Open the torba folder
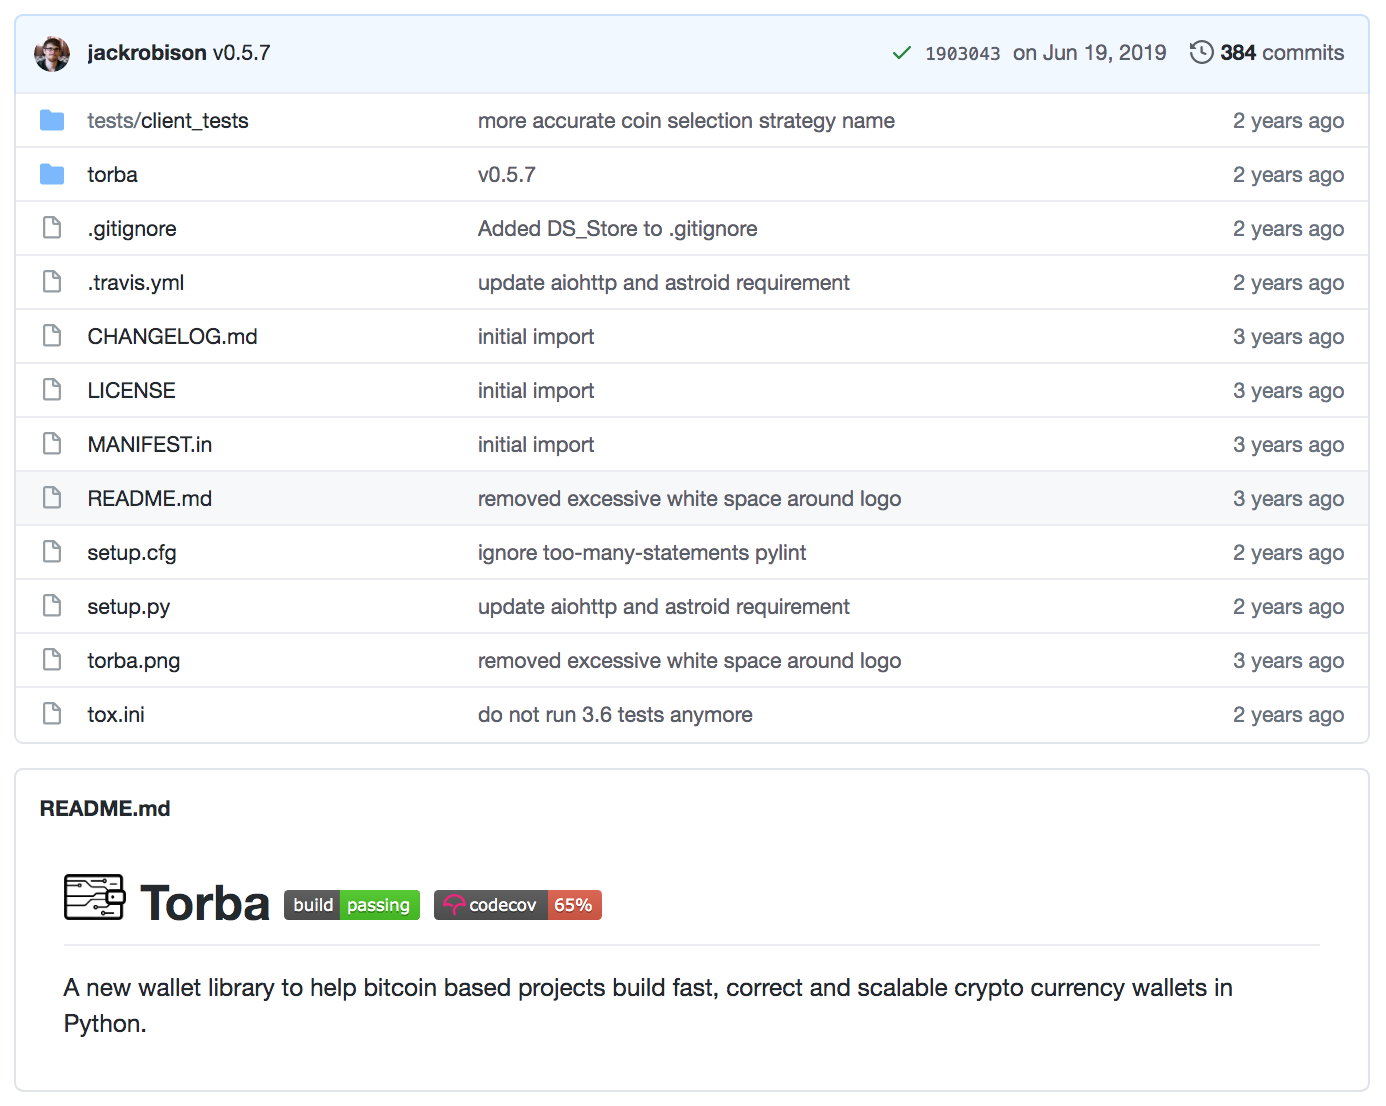The image size is (1386, 1106). point(112,175)
